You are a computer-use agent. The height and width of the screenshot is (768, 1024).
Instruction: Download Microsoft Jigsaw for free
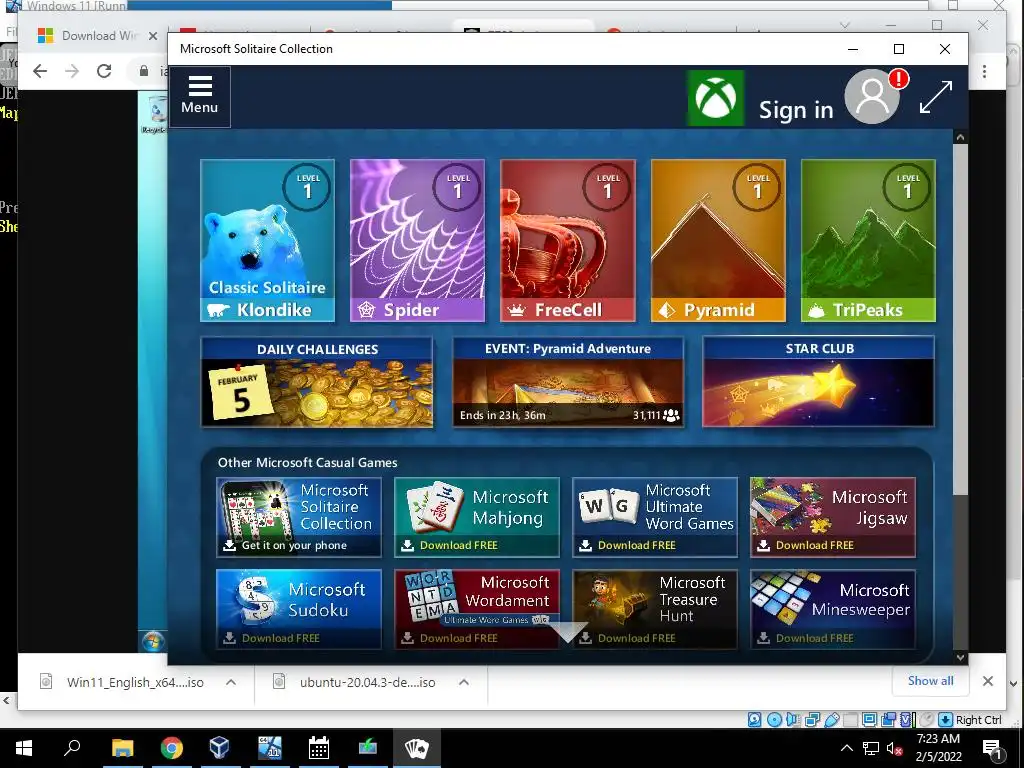click(x=833, y=517)
